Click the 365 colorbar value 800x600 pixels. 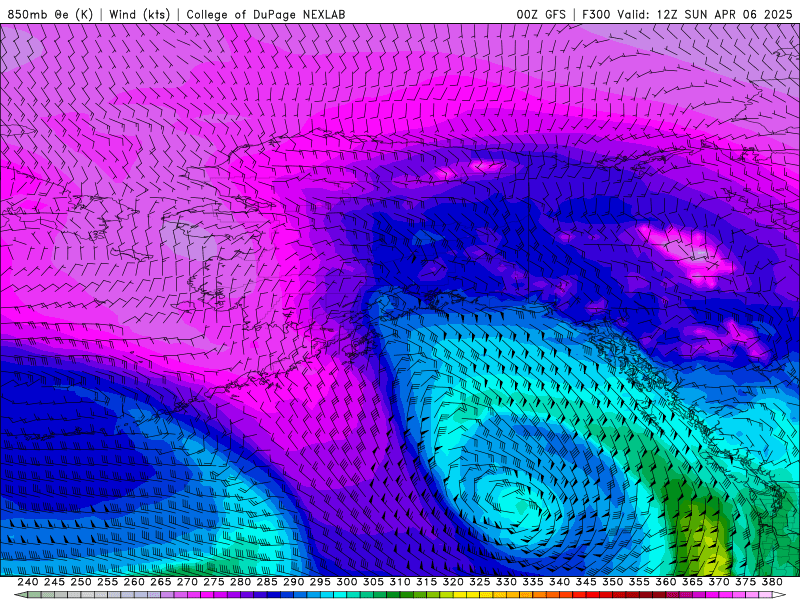(692, 582)
